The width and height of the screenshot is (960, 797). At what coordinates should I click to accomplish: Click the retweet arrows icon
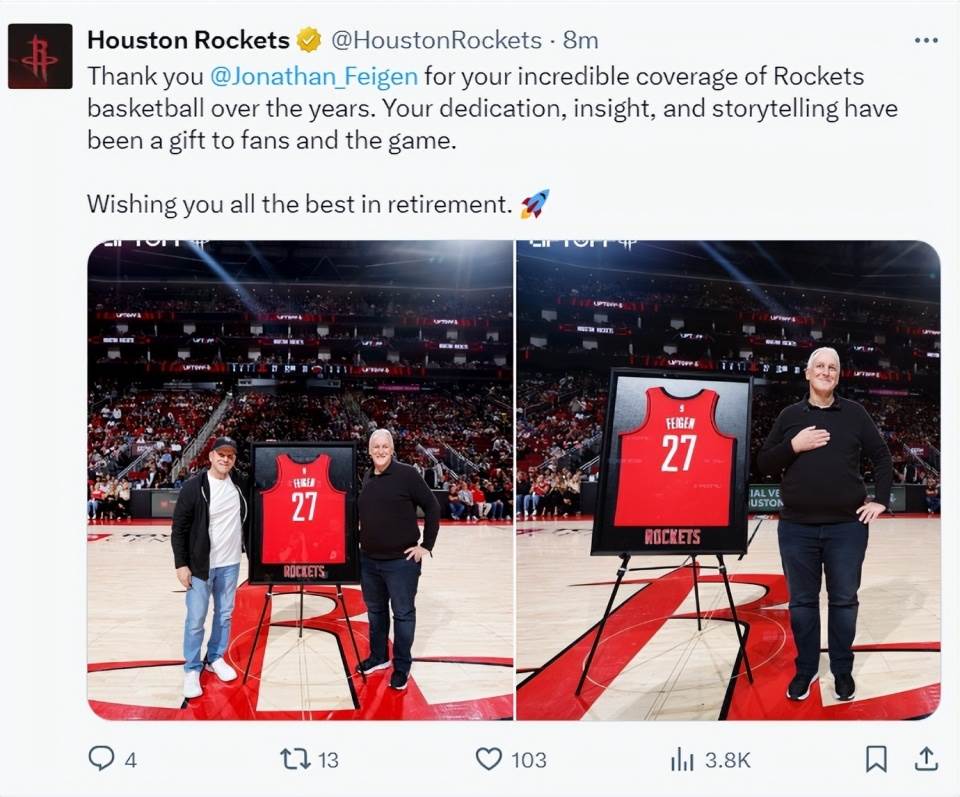coord(295,759)
